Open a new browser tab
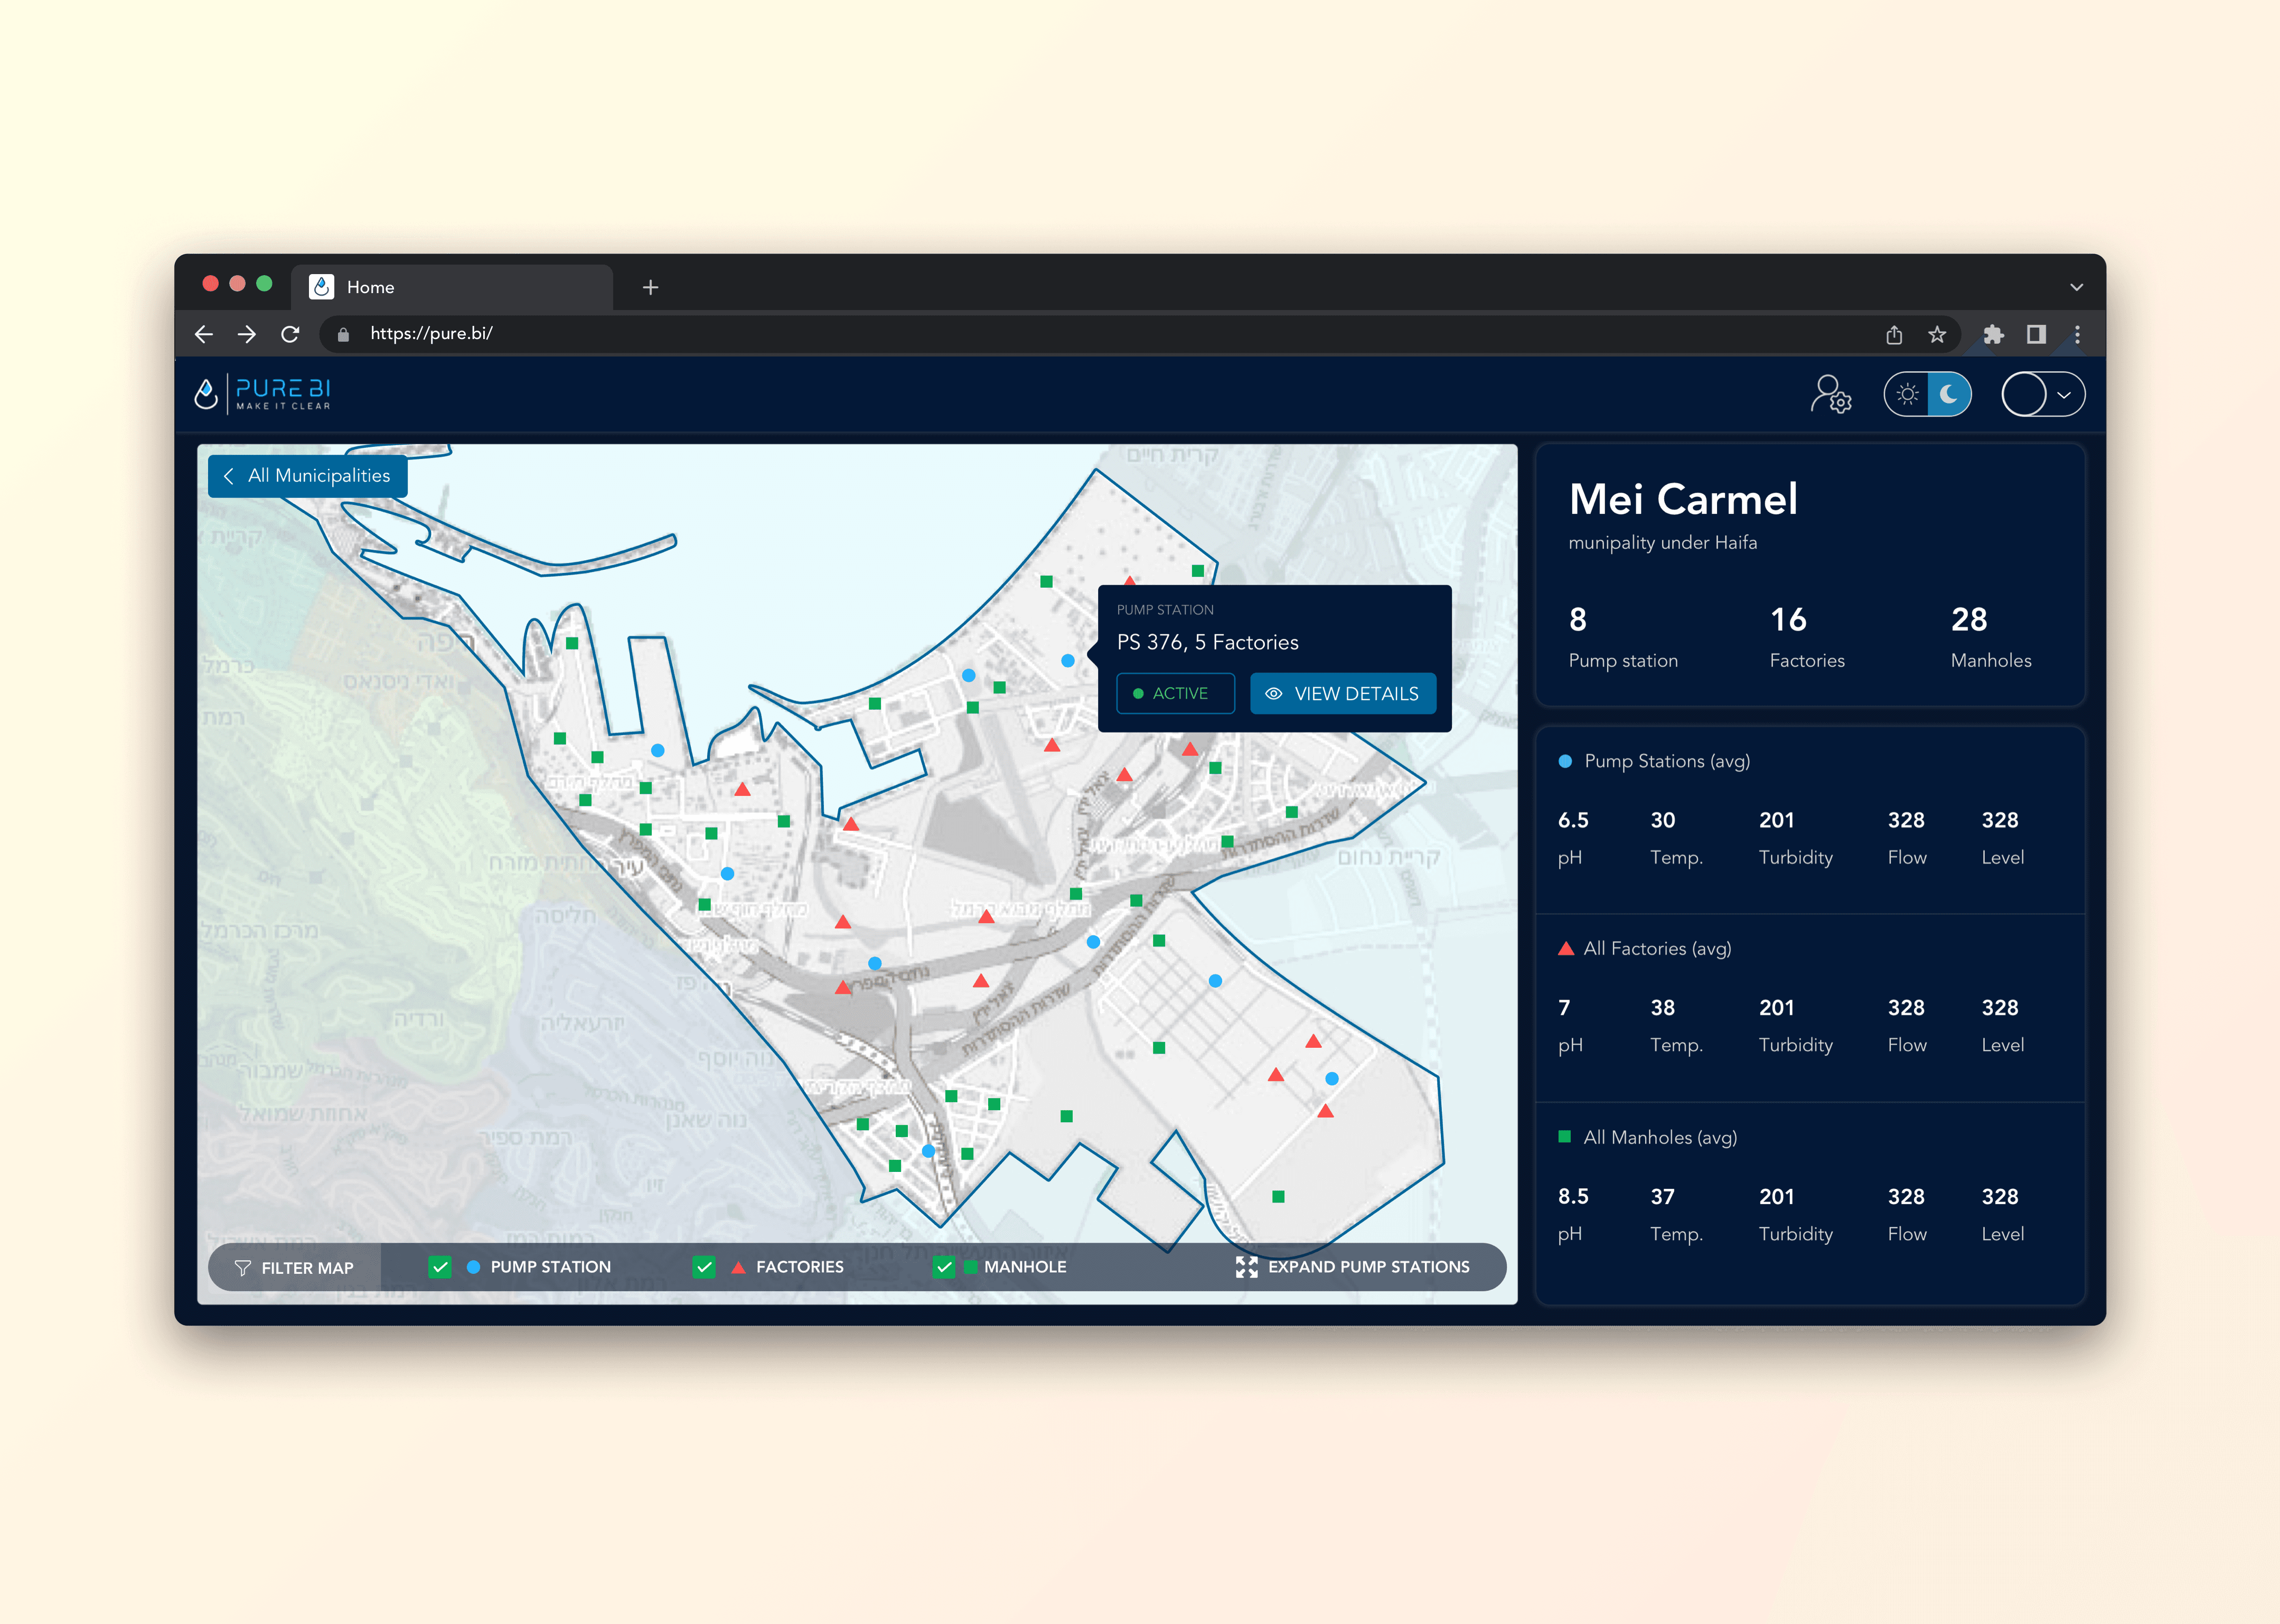Viewport: 2280px width, 1624px height. click(650, 287)
